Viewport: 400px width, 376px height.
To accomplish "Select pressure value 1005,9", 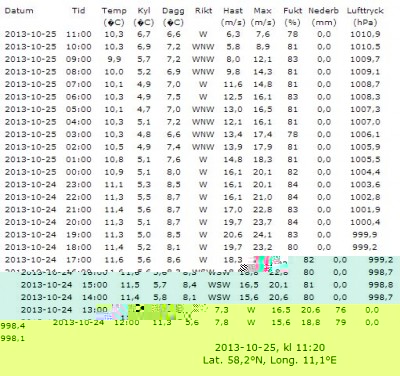I will (x=365, y=147).
